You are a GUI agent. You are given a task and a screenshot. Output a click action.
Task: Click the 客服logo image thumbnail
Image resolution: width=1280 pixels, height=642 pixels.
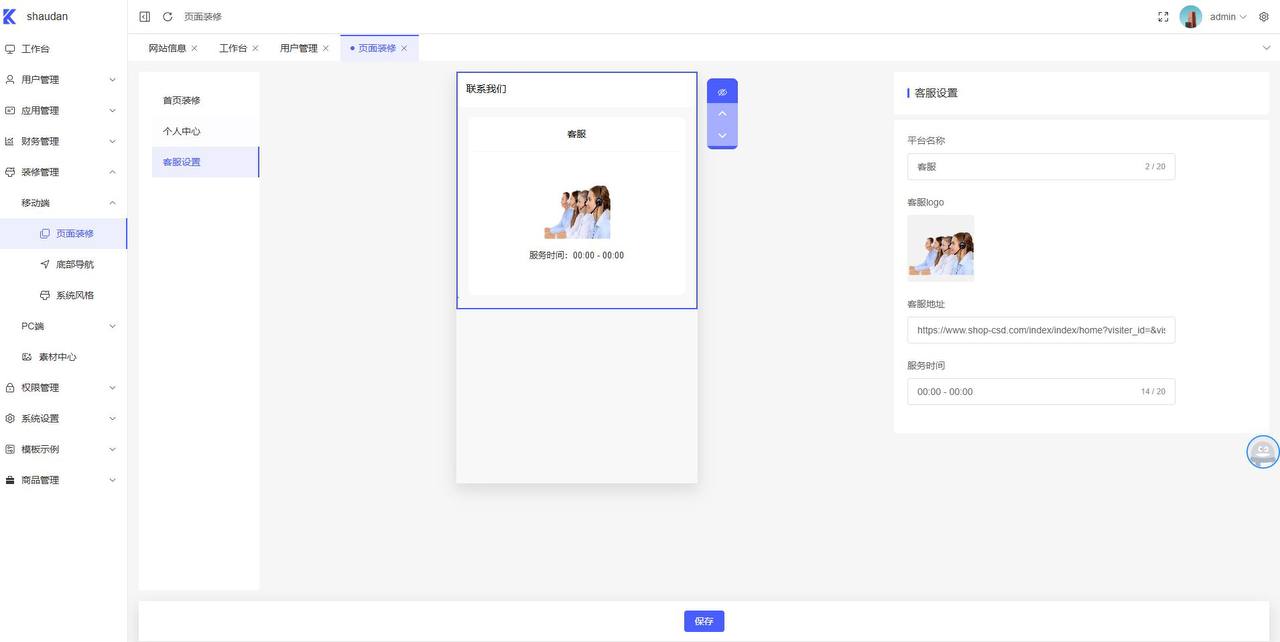coord(940,248)
